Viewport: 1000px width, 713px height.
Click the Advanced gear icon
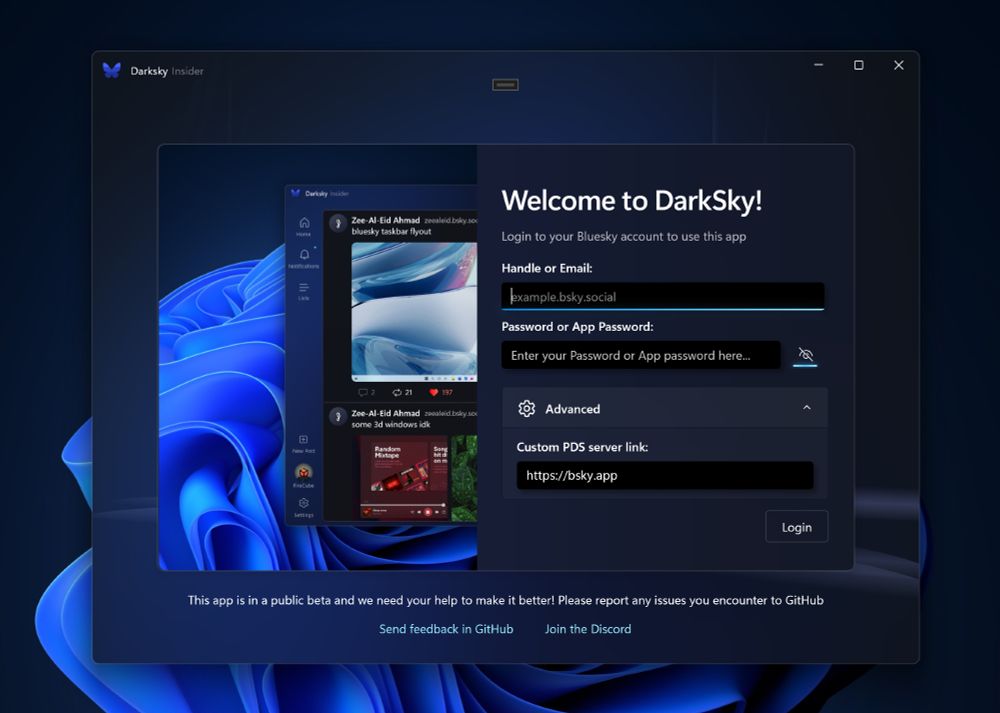(x=527, y=408)
